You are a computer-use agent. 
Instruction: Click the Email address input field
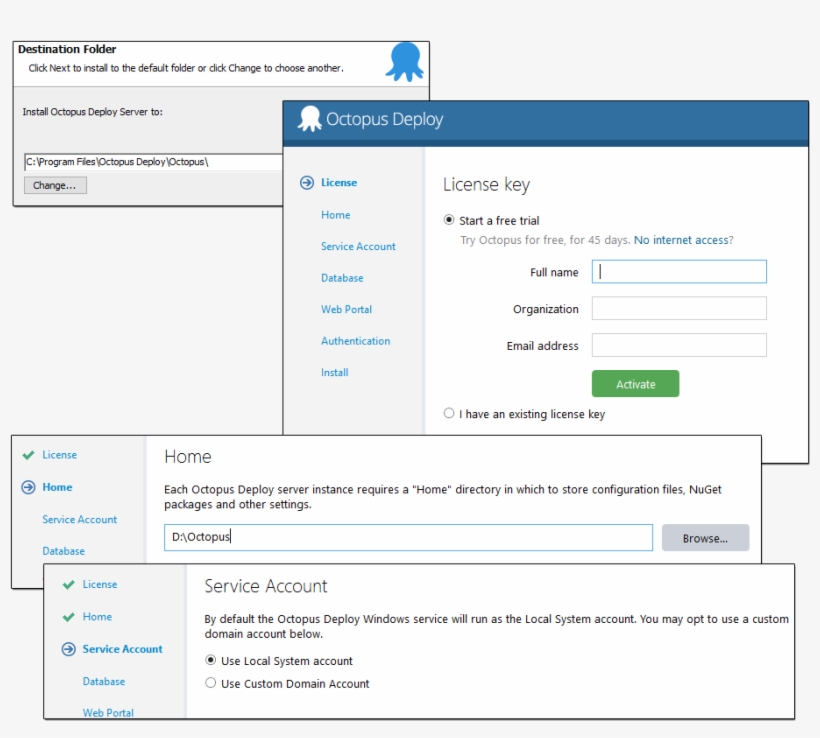click(x=679, y=345)
